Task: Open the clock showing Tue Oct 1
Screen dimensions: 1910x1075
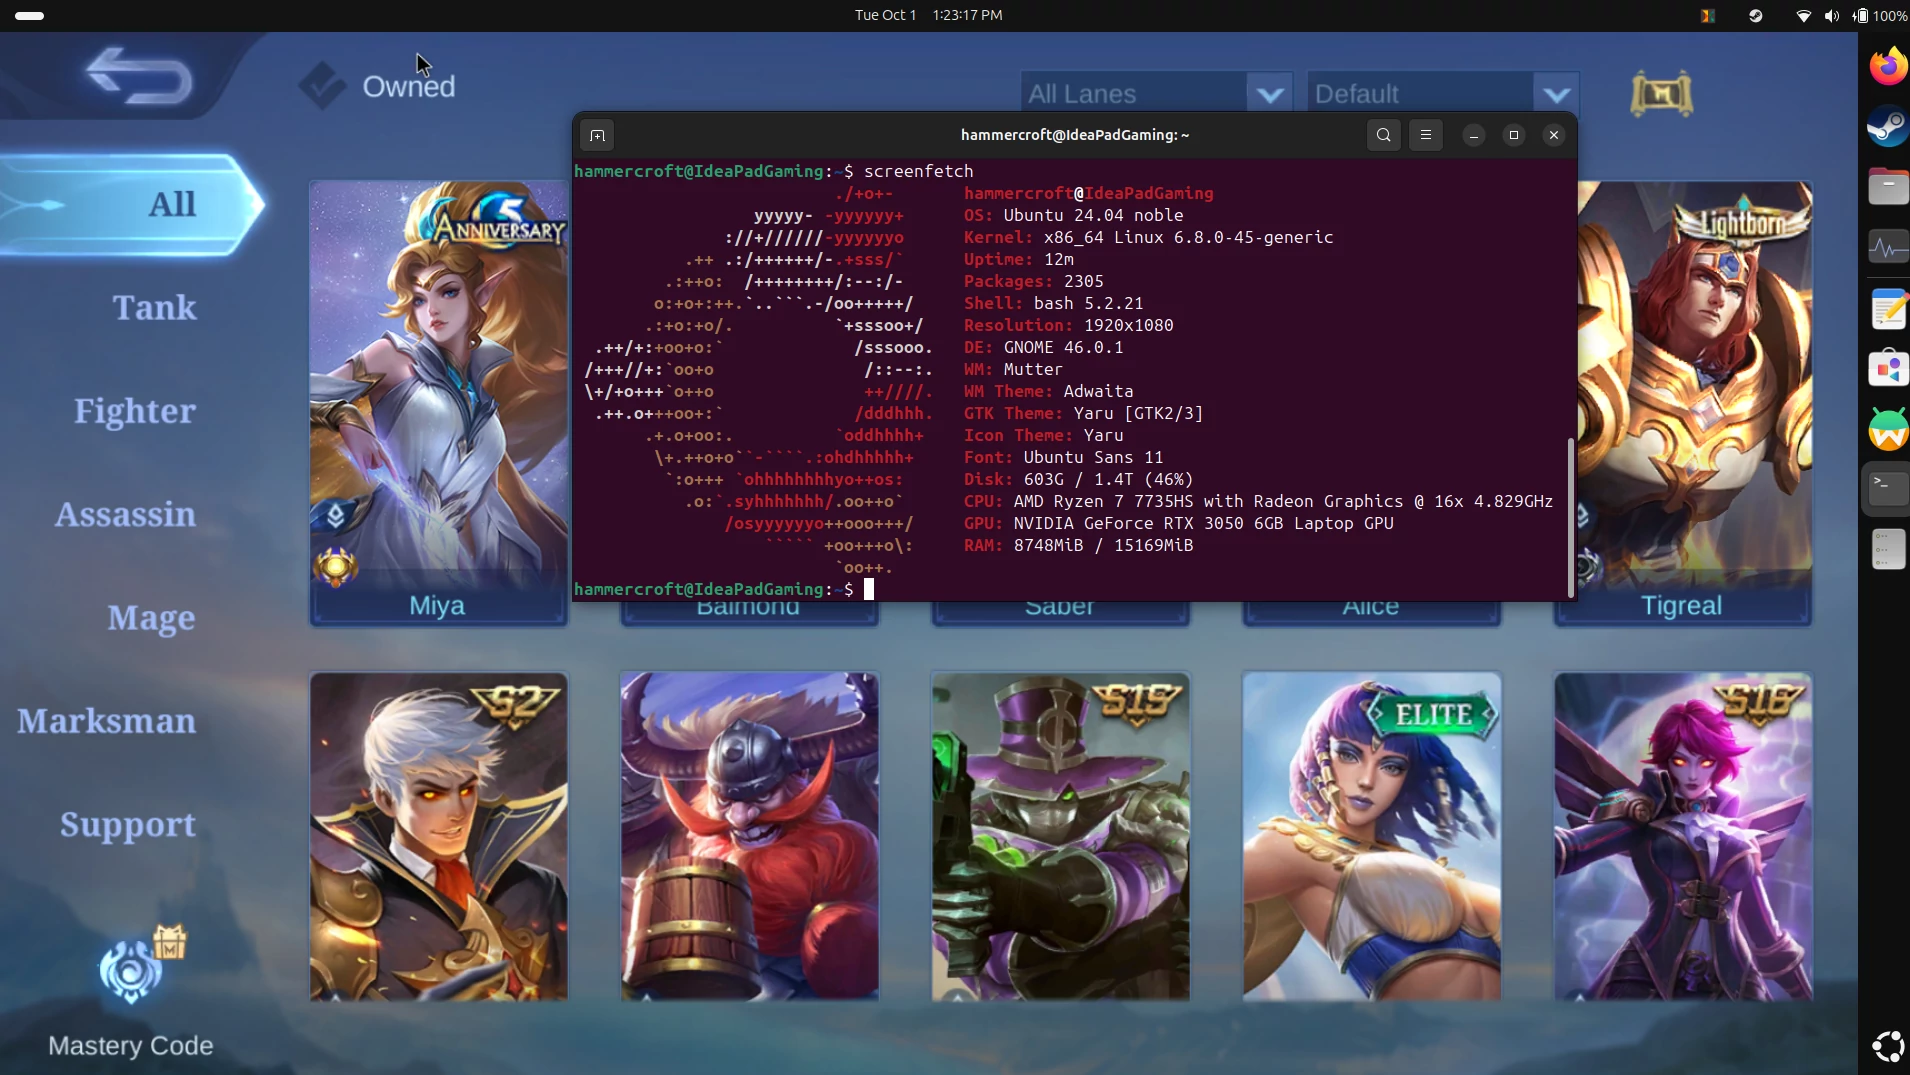Action: coord(928,15)
